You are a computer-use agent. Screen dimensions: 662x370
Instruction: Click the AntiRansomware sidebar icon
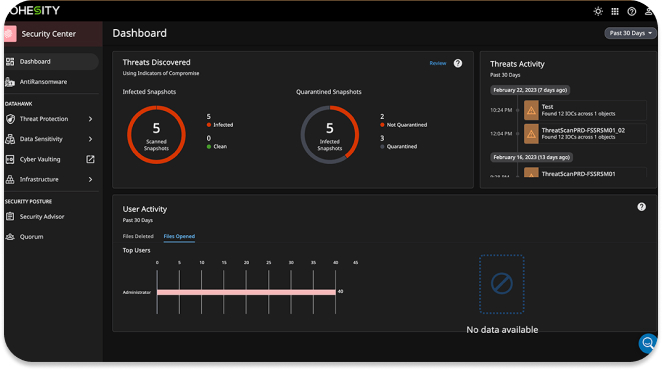click(10, 82)
